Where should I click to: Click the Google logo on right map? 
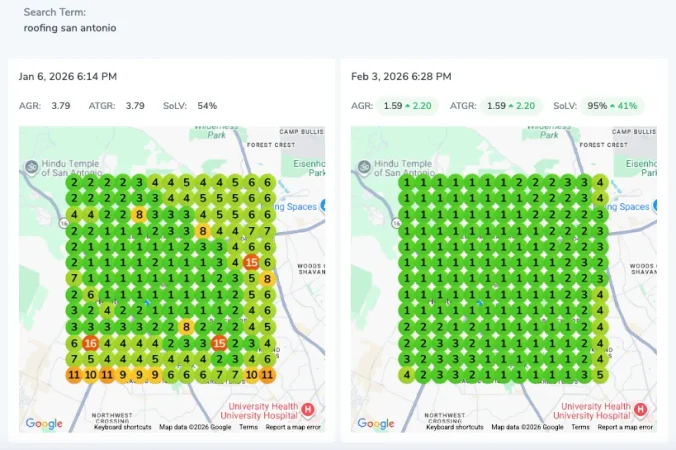click(376, 424)
